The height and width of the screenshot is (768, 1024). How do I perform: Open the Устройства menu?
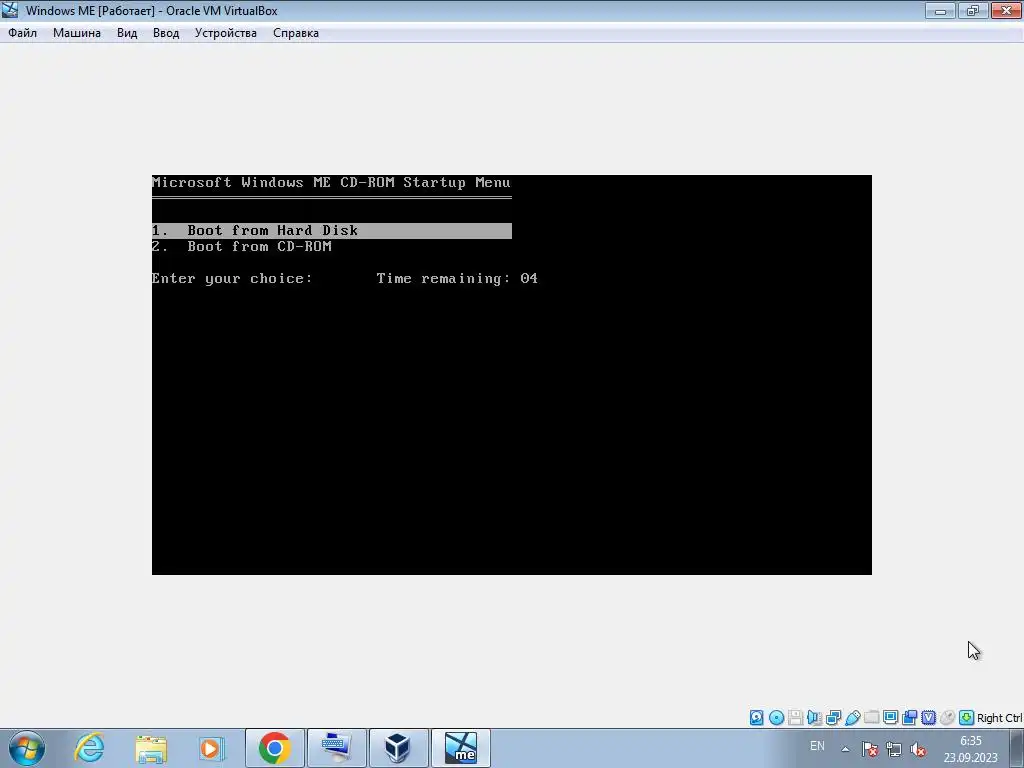225,33
